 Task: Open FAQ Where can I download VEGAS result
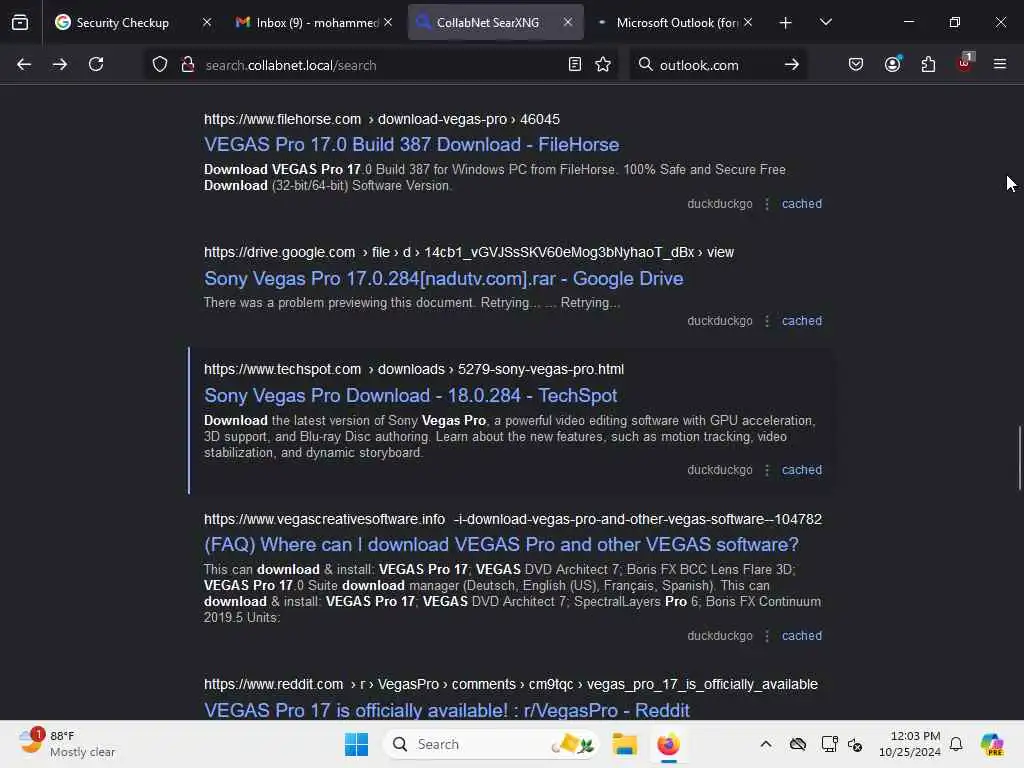coord(501,544)
